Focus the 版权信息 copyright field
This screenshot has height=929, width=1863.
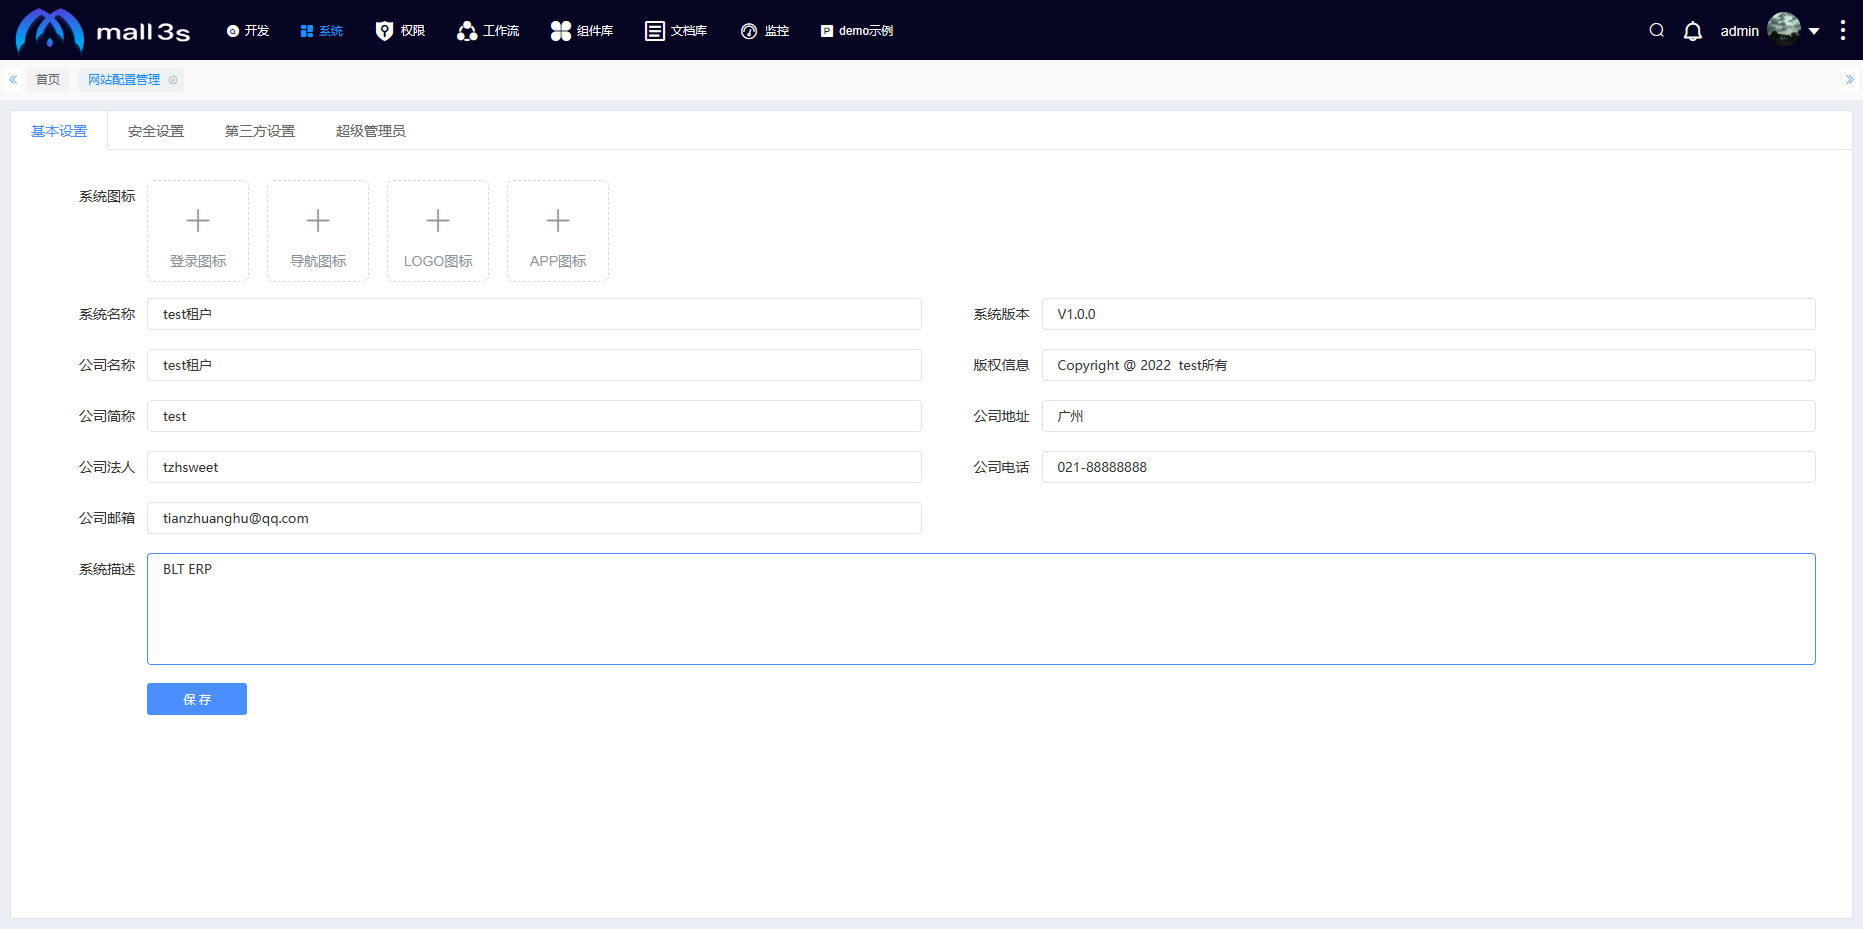[x=1429, y=365]
